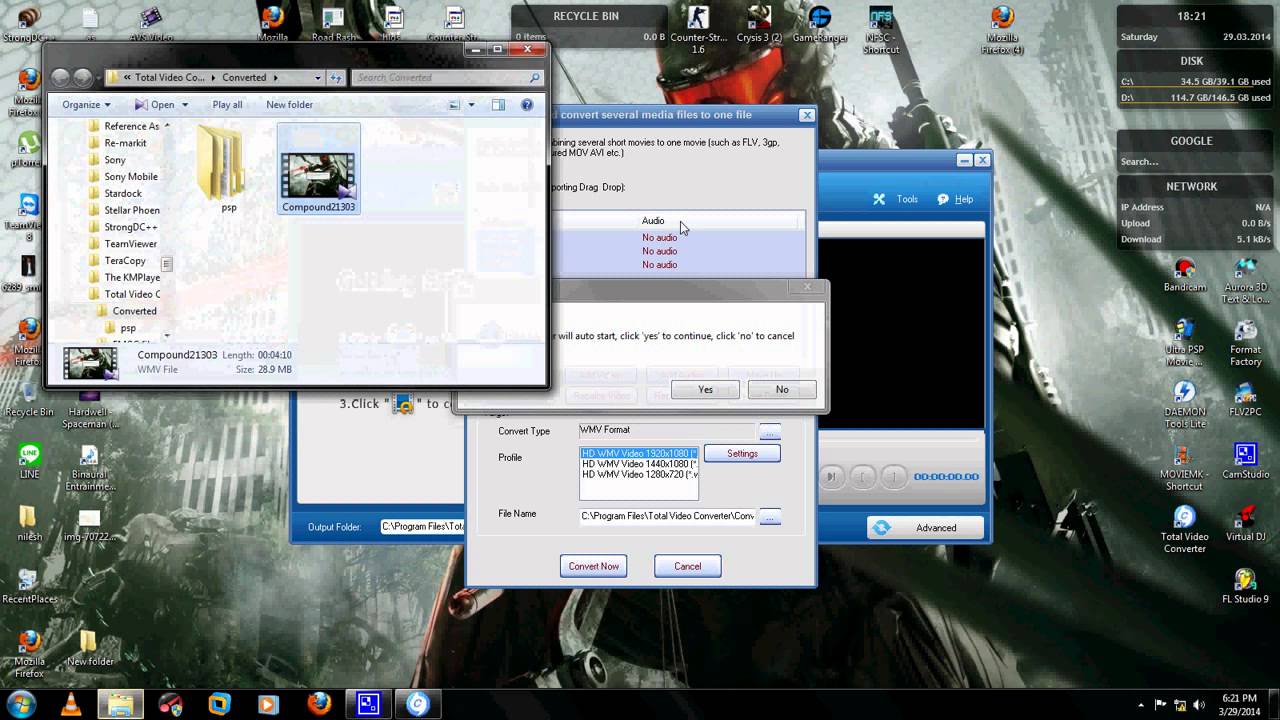Open profile Settings in convert dialog

(x=742, y=454)
